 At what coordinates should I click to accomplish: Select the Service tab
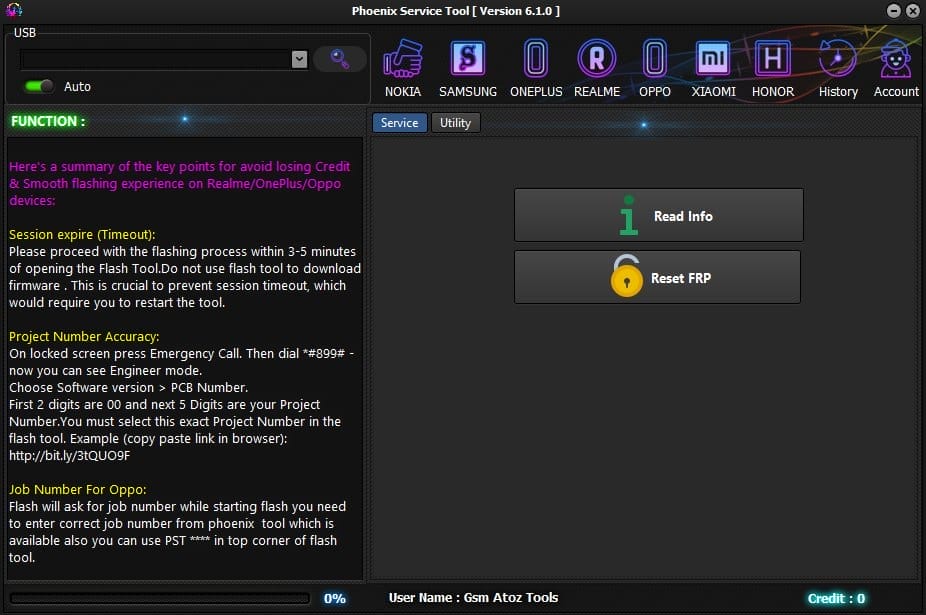399,122
